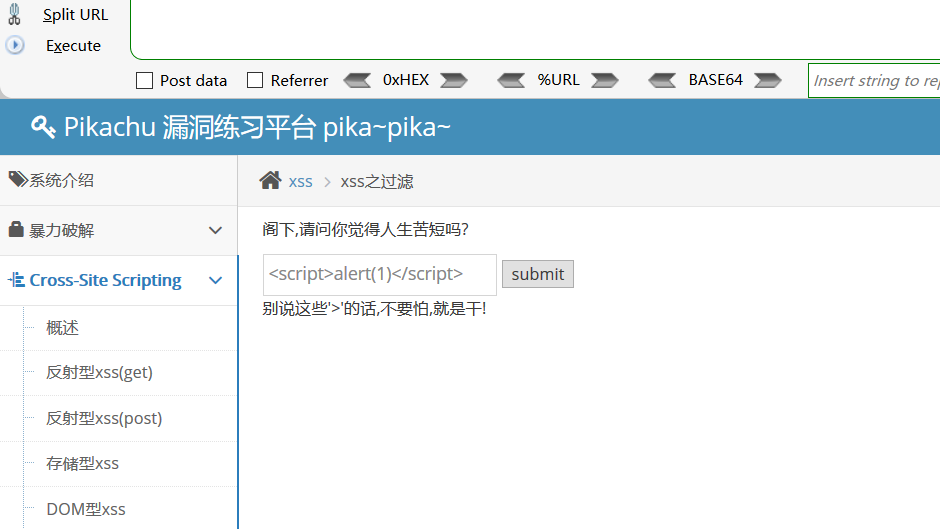Click the xss breadcrumb link
Screen dimensions: 940x529
300,182
